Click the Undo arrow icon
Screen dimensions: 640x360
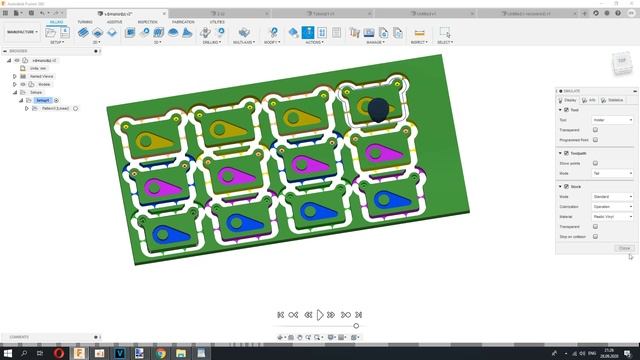point(42,13)
